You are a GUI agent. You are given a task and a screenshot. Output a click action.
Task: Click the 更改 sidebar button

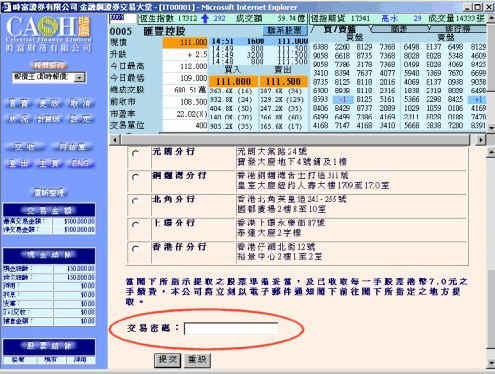(x=49, y=104)
